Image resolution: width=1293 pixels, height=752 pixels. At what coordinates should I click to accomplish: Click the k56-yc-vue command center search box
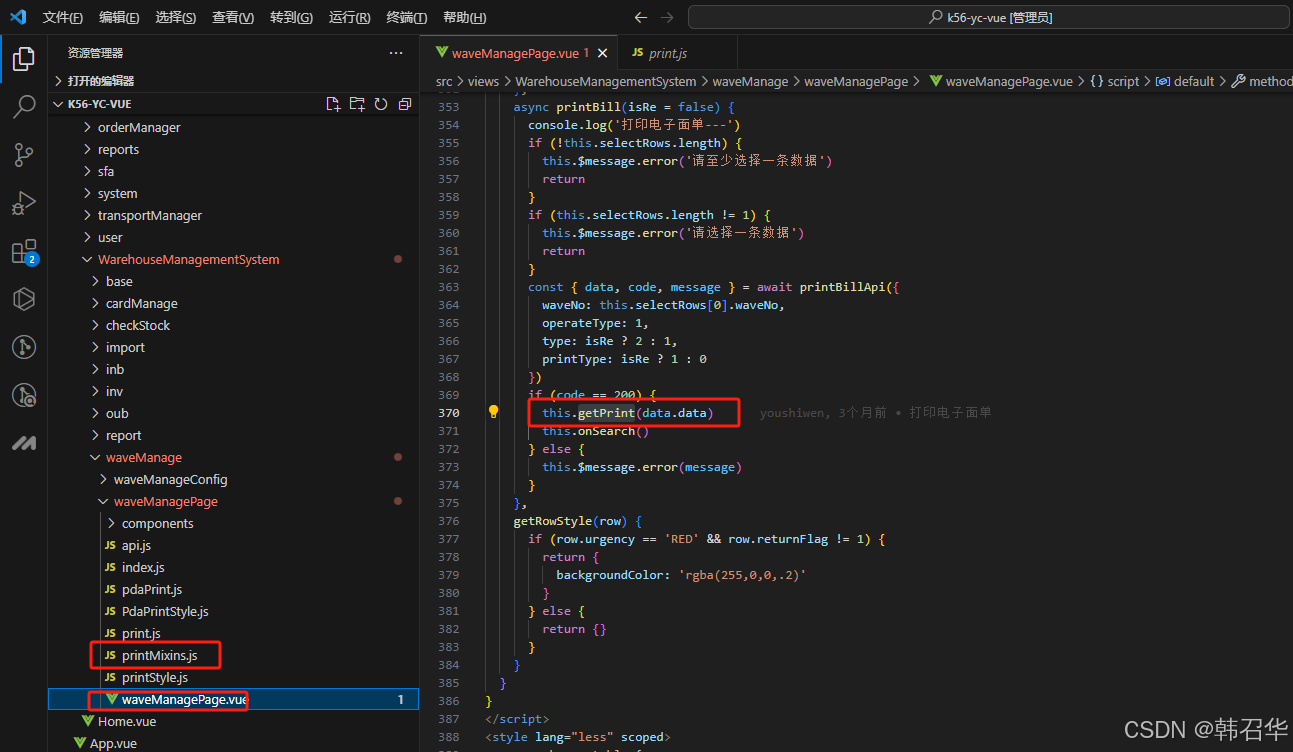[988, 17]
